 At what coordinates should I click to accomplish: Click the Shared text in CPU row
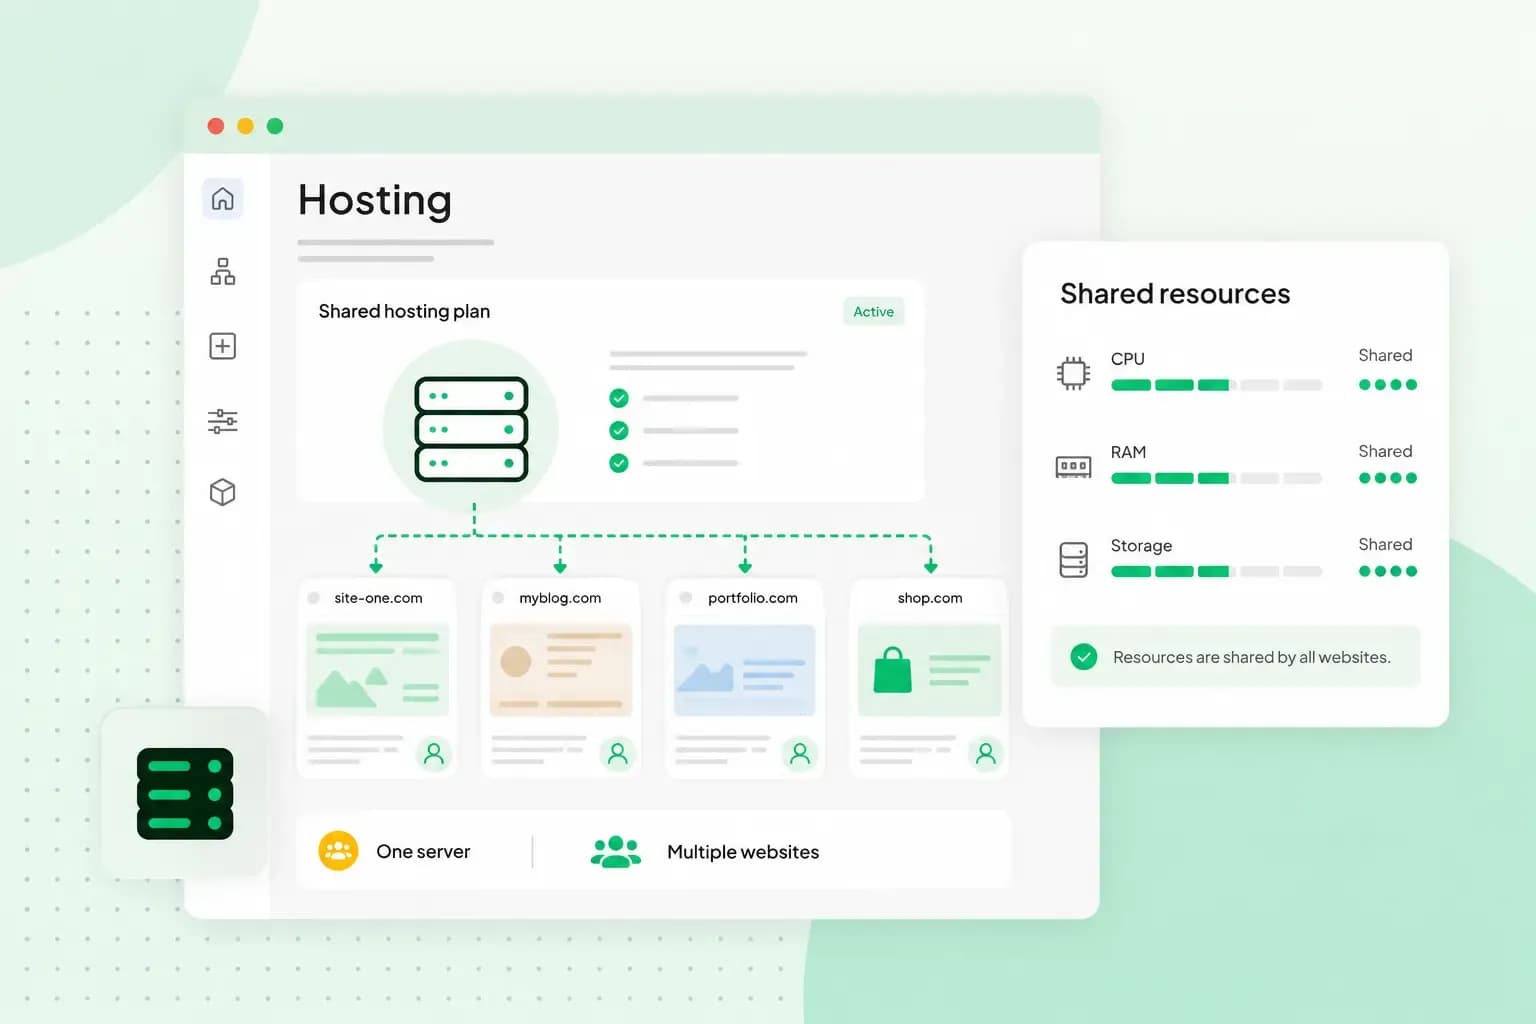(1385, 355)
